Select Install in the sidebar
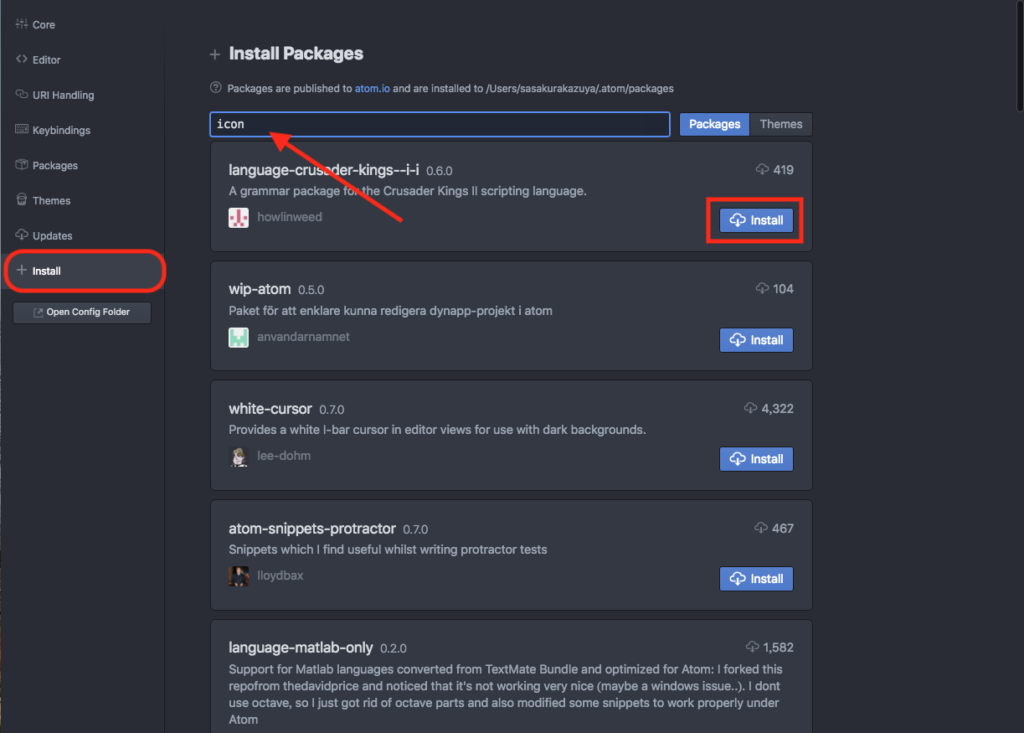 [x=84, y=270]
